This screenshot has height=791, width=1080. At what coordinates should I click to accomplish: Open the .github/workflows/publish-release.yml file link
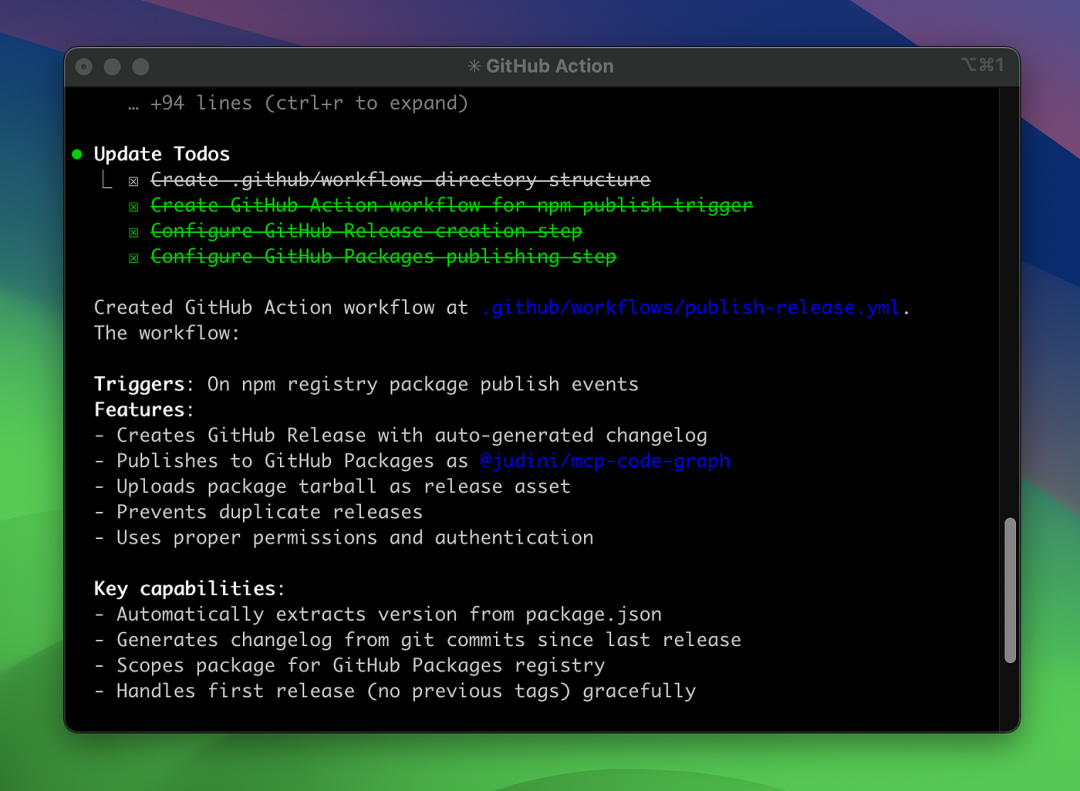pyautogui.click(x=690, y=308)
